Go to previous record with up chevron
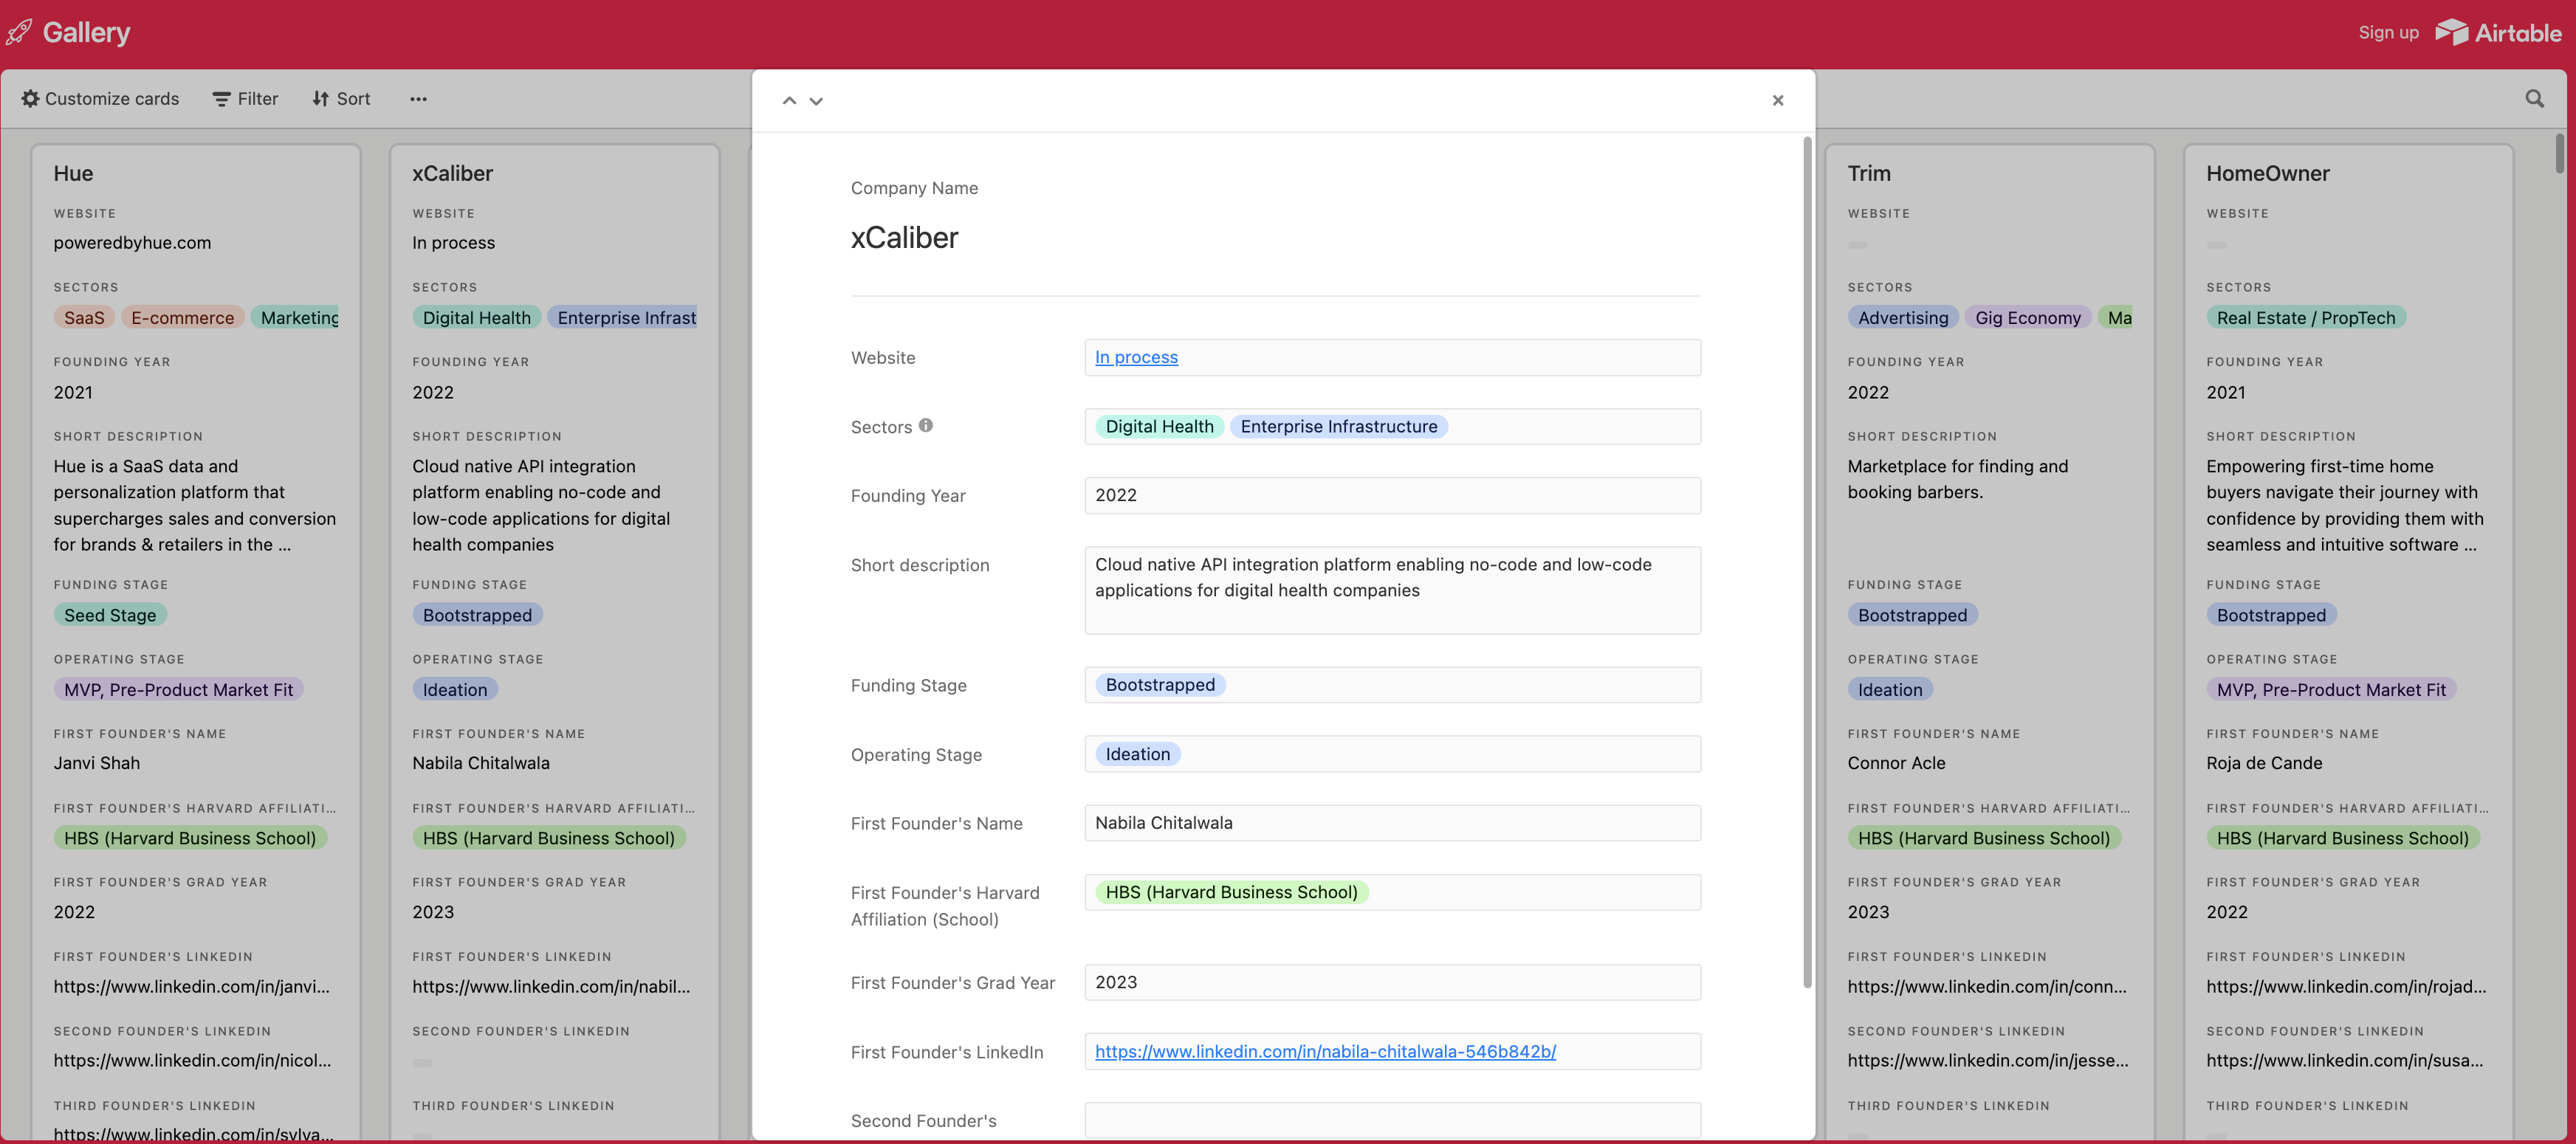The width and height of the screenshot is (2576, 1144). point(789,101)
